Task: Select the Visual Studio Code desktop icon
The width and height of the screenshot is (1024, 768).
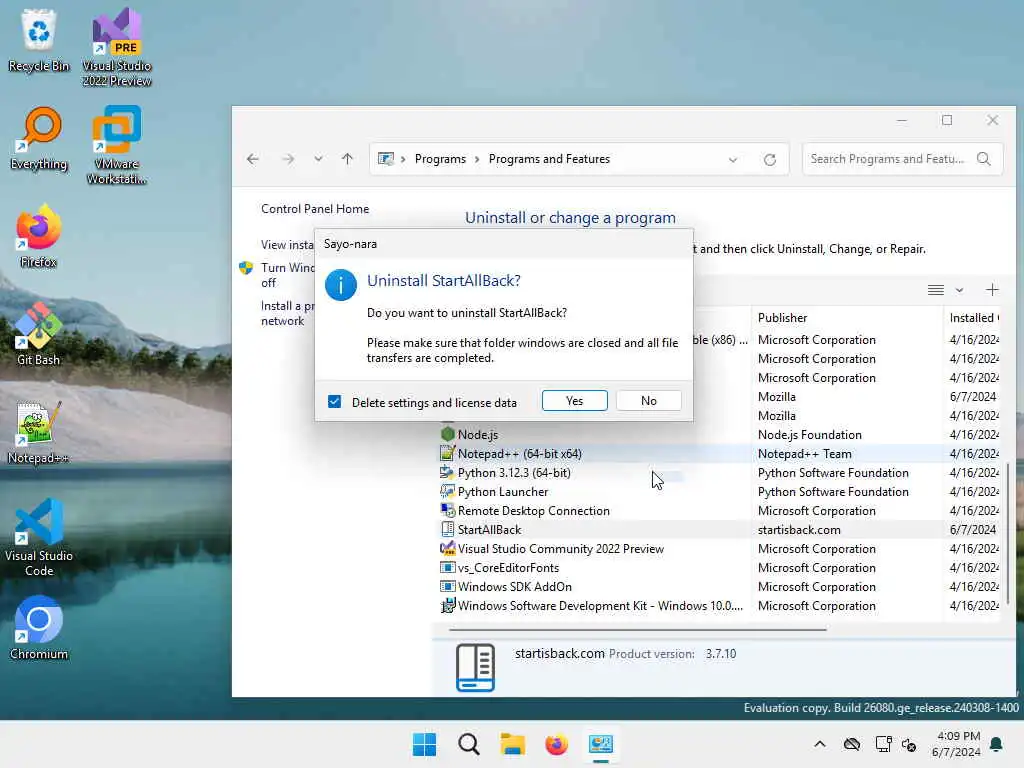Action: tap(39, 537)
